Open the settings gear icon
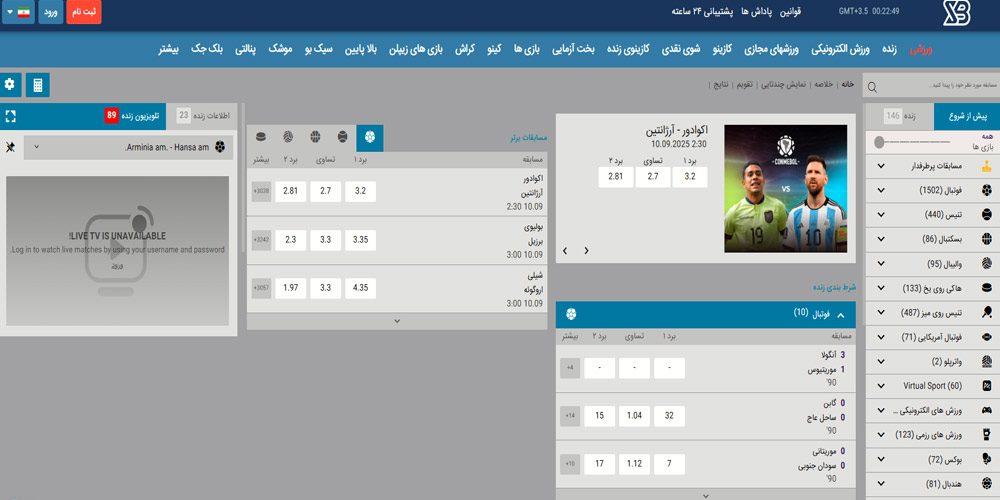 pos(11,85)
